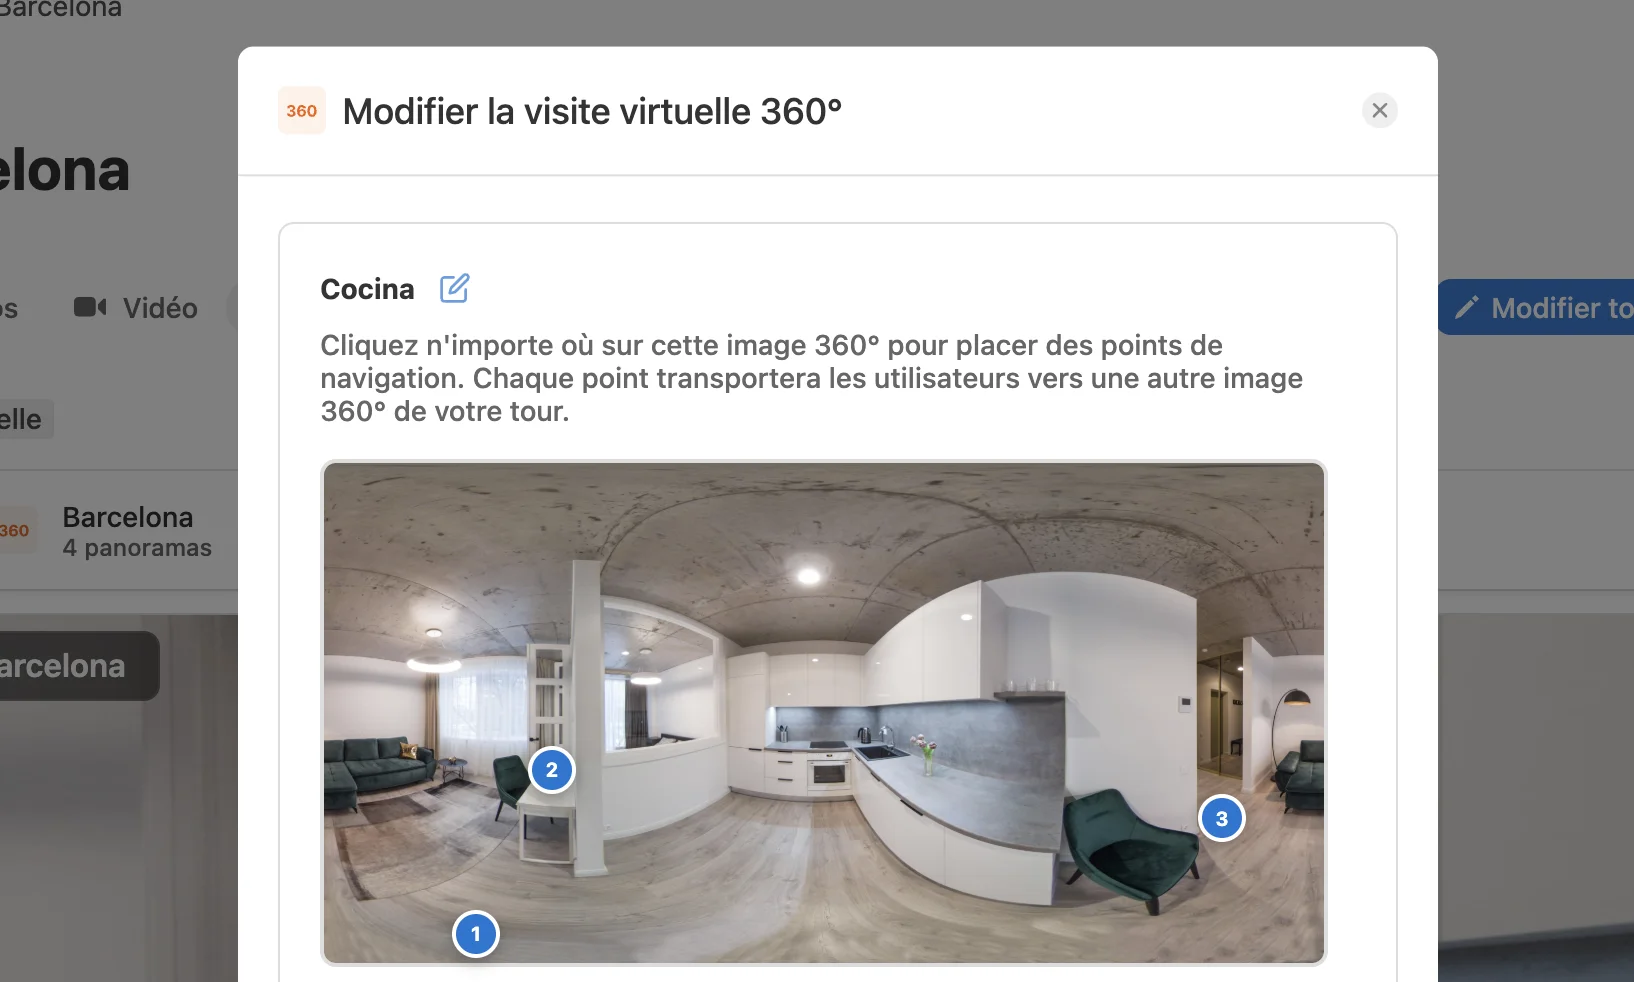Click the edit icon next to Cocina
Viewport: 1634px width, 982px height.
(454, 289)
